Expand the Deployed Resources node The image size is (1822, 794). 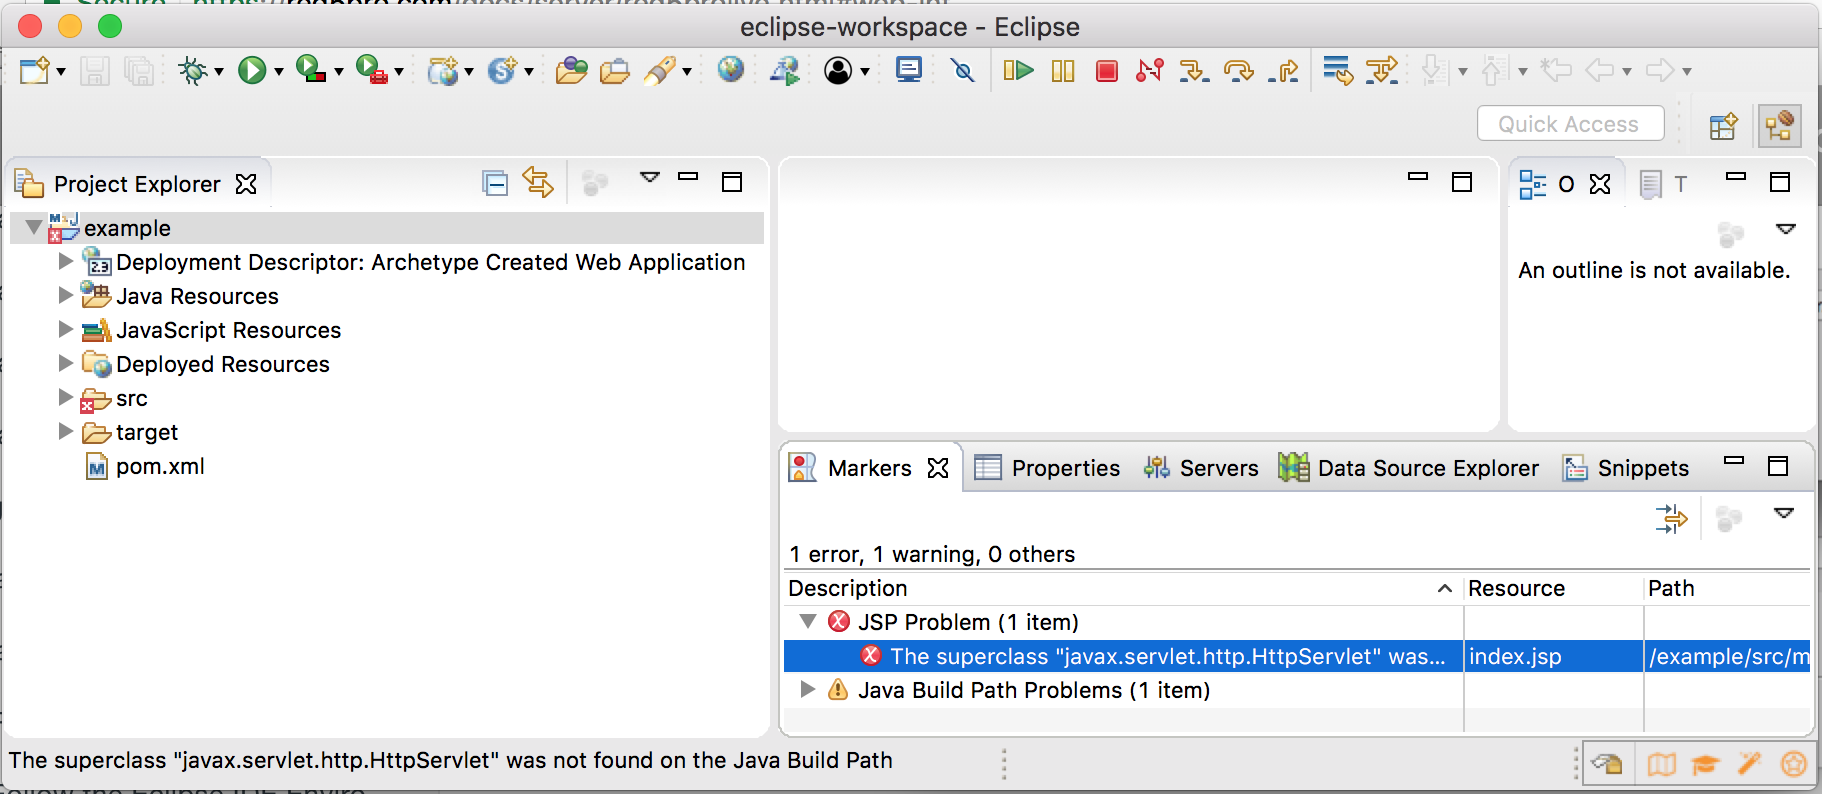pyautogui.click(x=66, y=363)
